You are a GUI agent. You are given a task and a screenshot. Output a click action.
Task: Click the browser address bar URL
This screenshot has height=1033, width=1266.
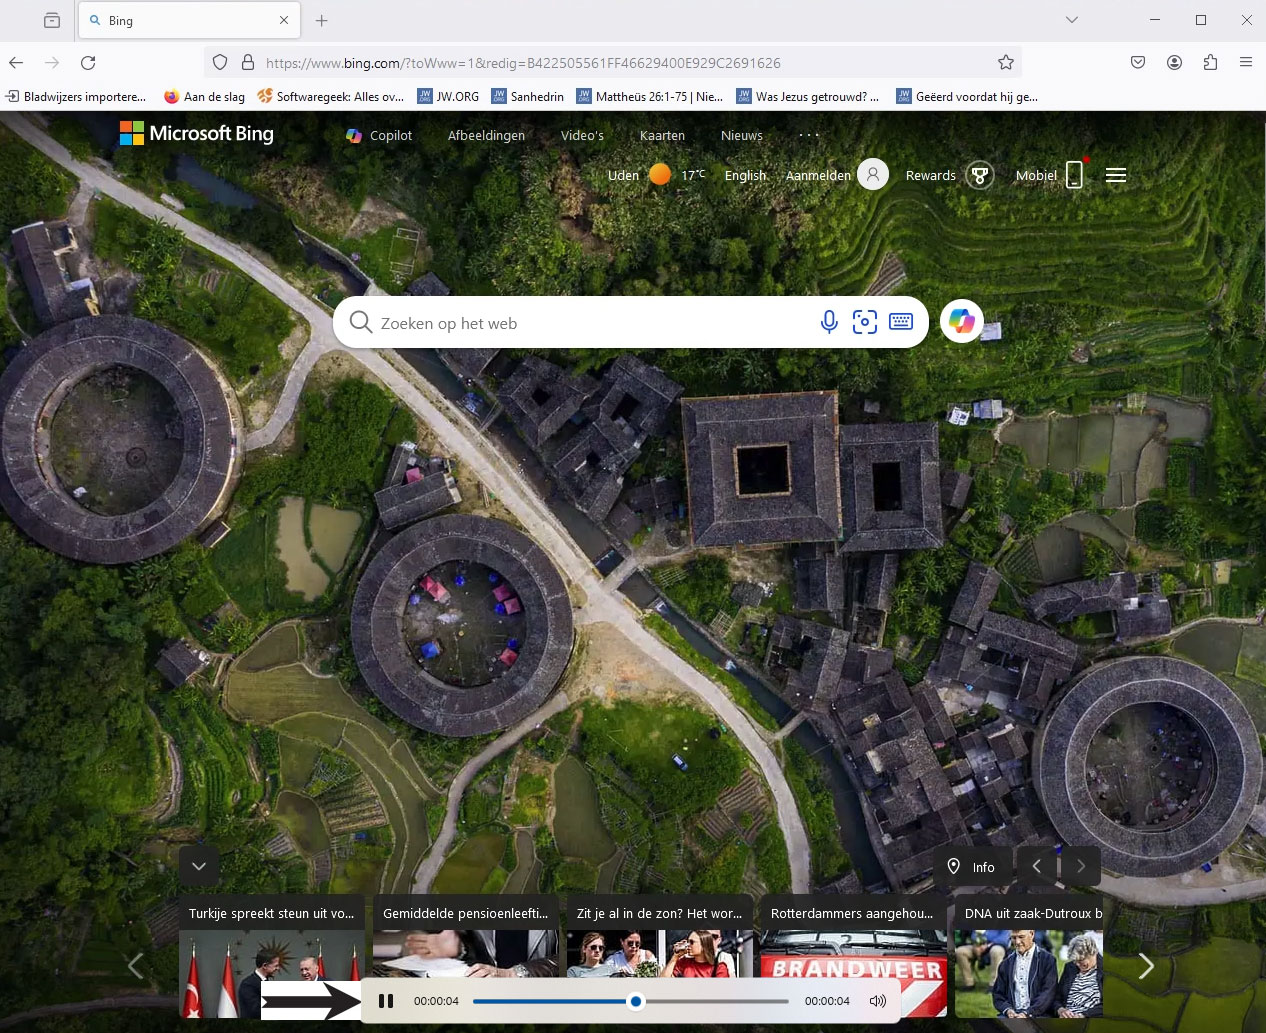click(x=523, y=62)
